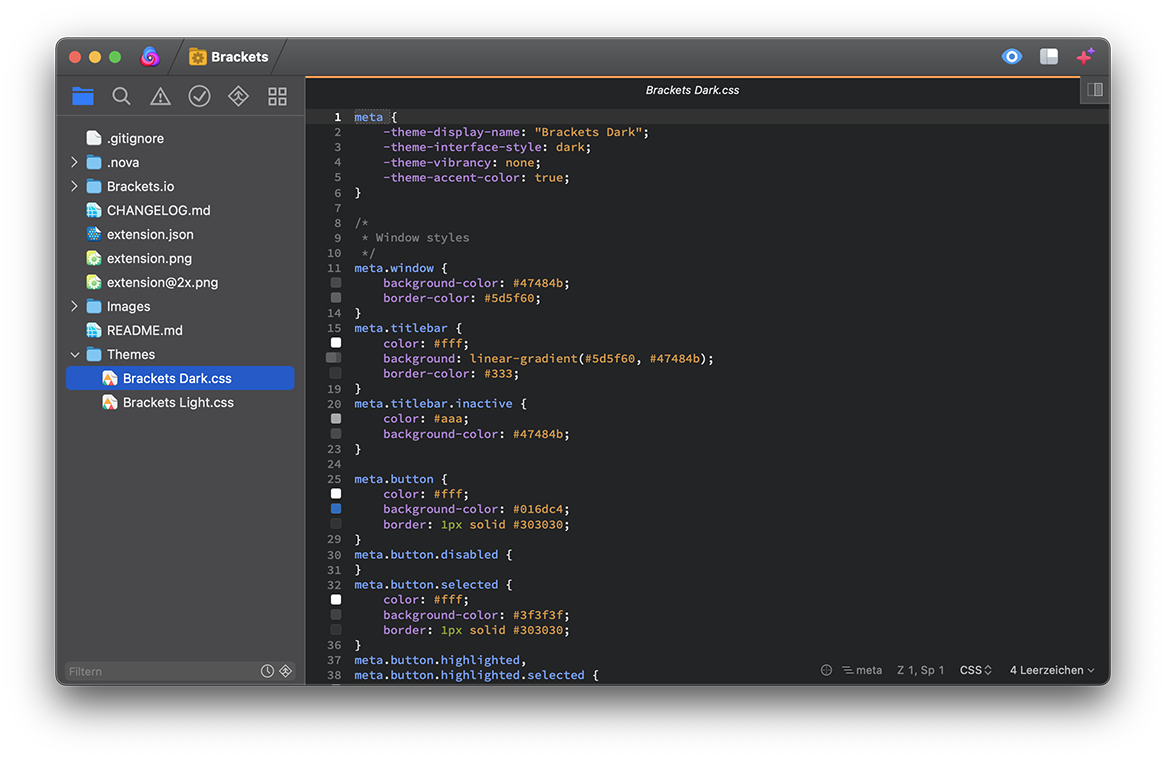
Task: Open color swatch for border-color #5d5f60
Action: (x=336, y=297)
